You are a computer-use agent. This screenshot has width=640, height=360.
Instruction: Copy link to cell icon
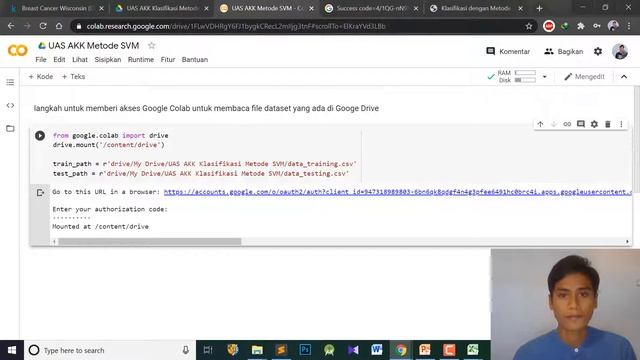(x=567, y=124)
